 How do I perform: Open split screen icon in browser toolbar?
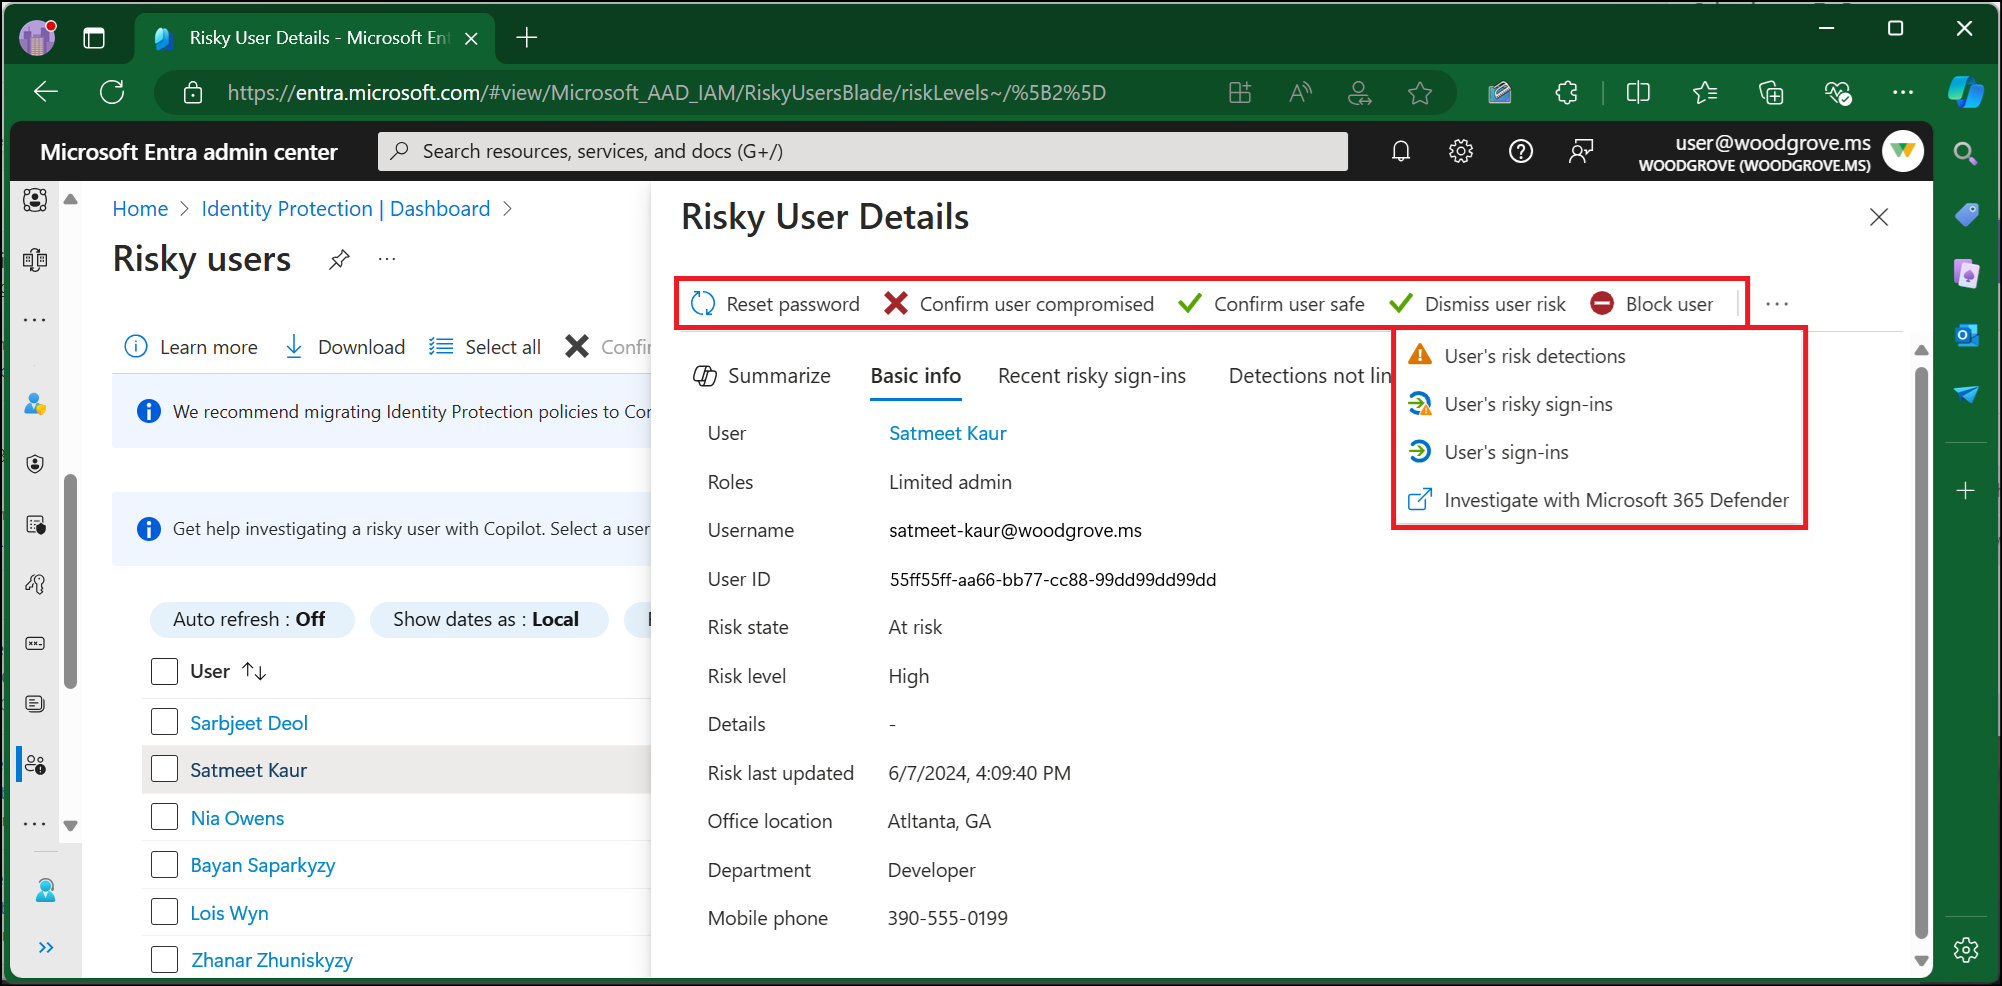click(1638, 93)
